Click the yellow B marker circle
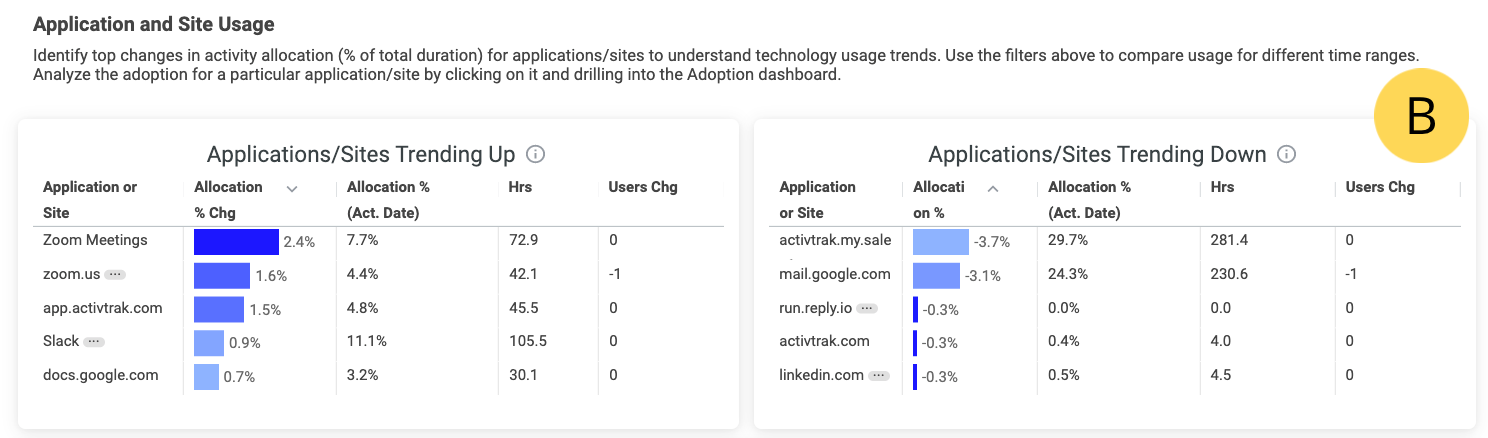Screen dimensions: 1488x438 [x=1420, y=117]
